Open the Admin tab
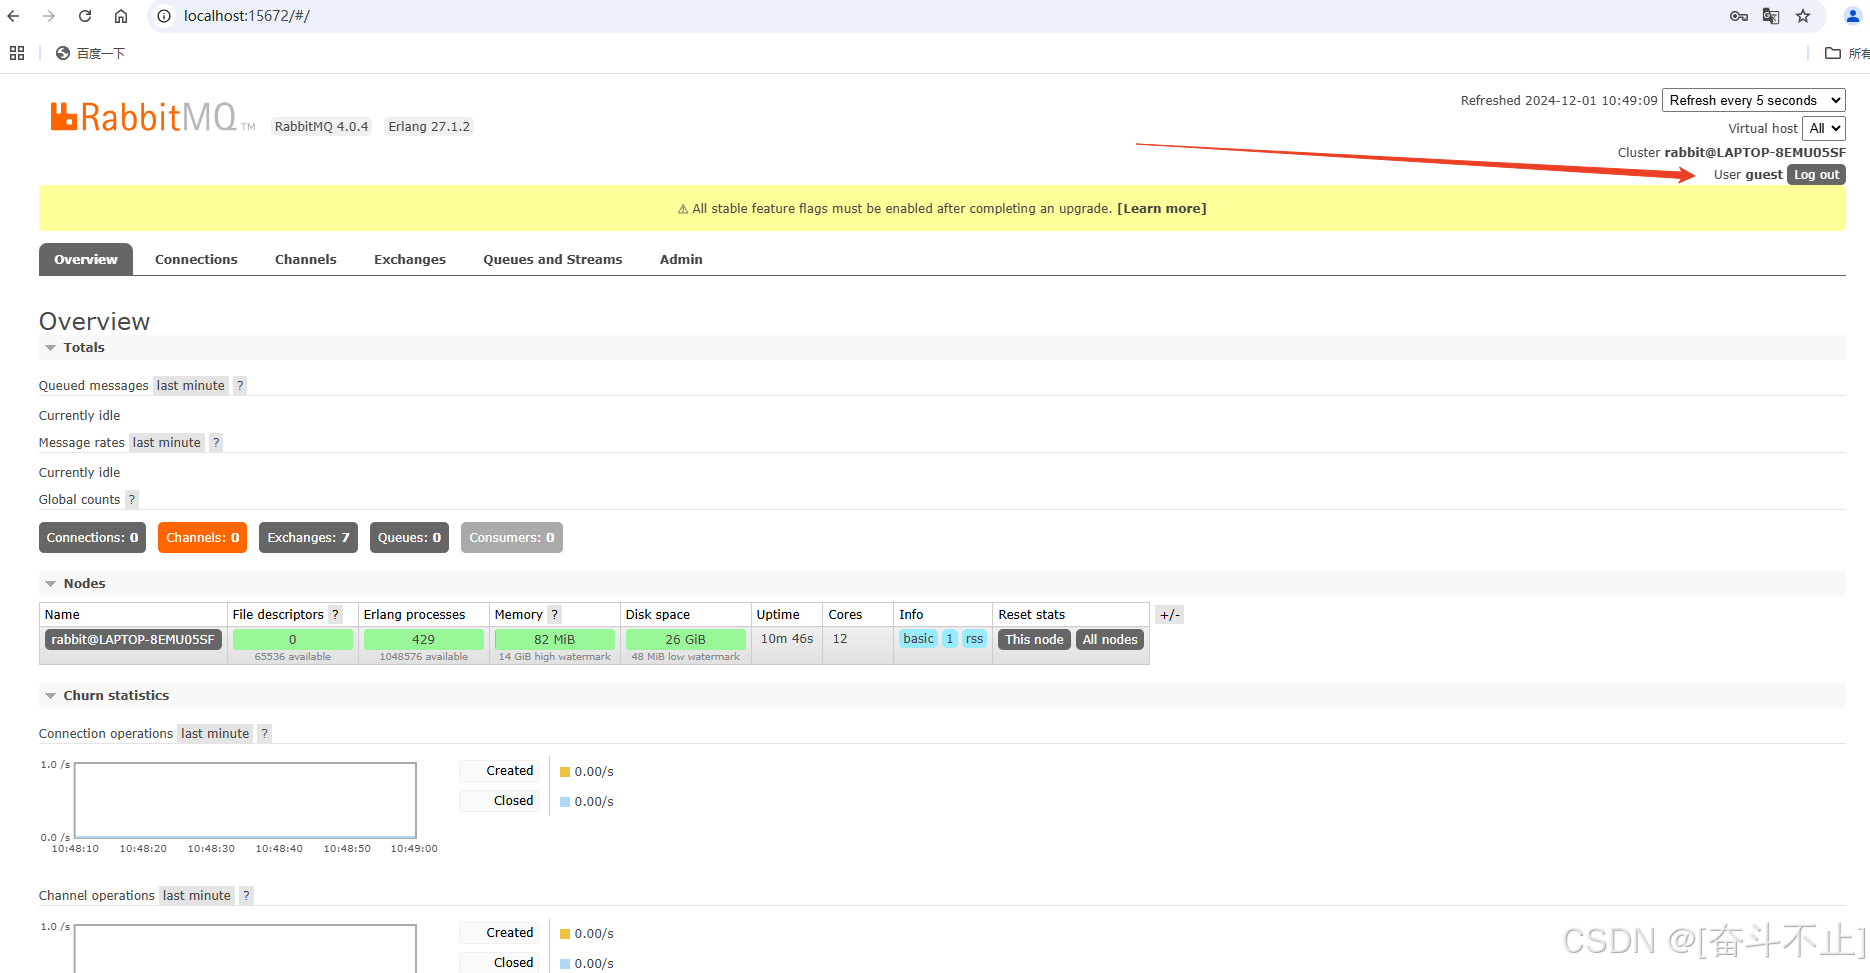This screenshot has width=1870, height=973. (x=681, y=259)
